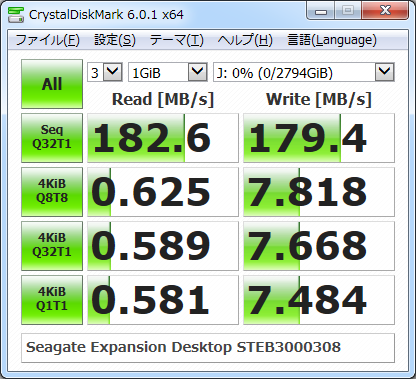Close the CrystalDiskMark window

pyautogui.click(x=385, y=11)
